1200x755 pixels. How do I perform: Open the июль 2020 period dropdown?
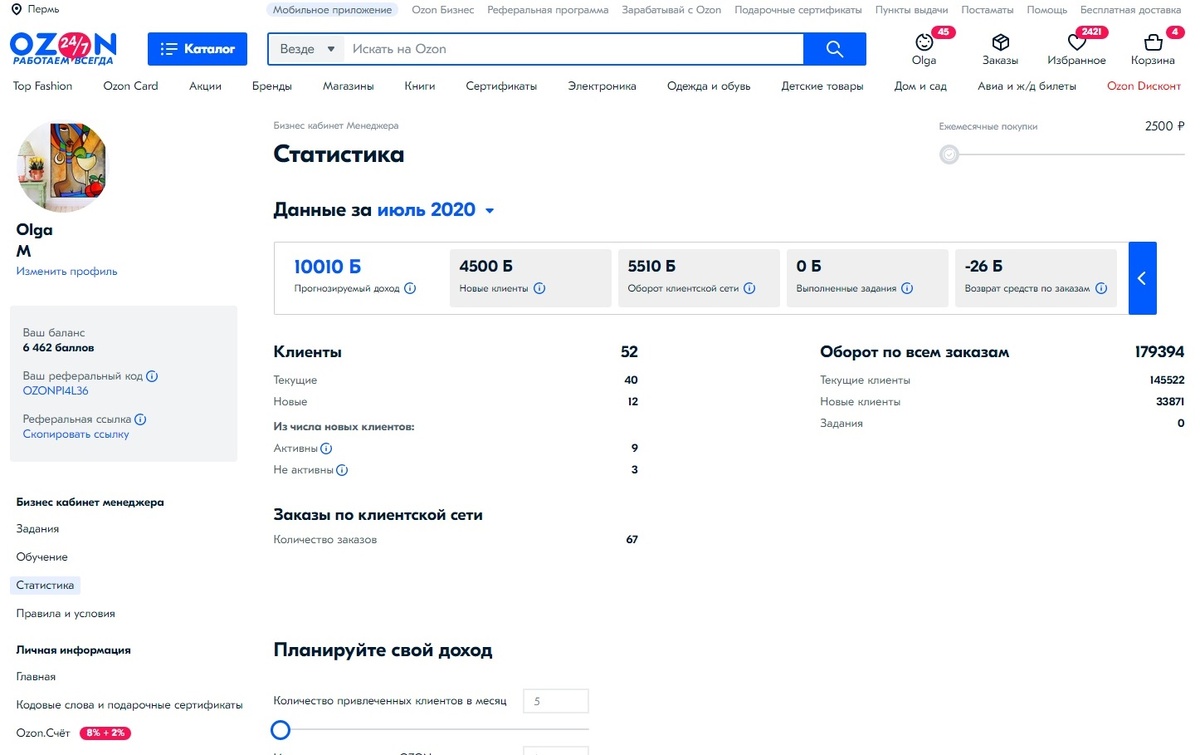click(x=436, y=211)
